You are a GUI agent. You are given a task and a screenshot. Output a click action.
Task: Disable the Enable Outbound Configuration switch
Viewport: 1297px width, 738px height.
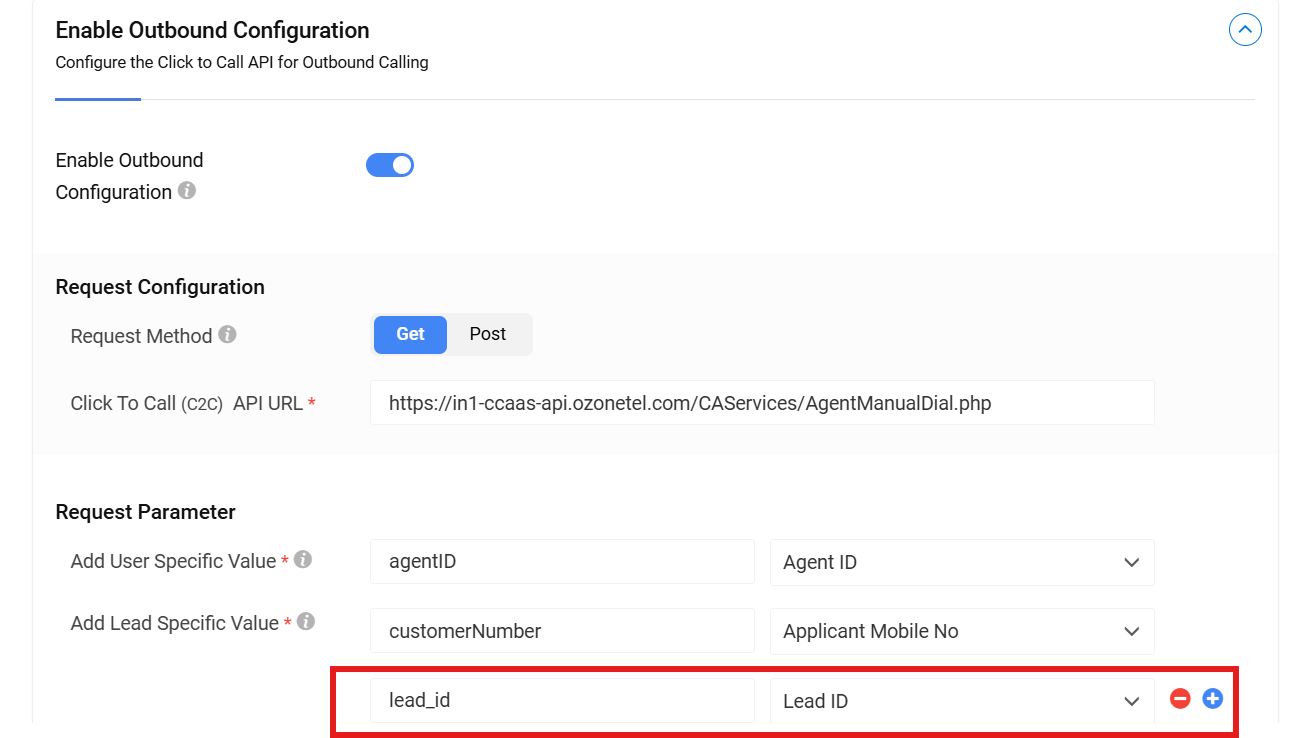pos(390,165)
